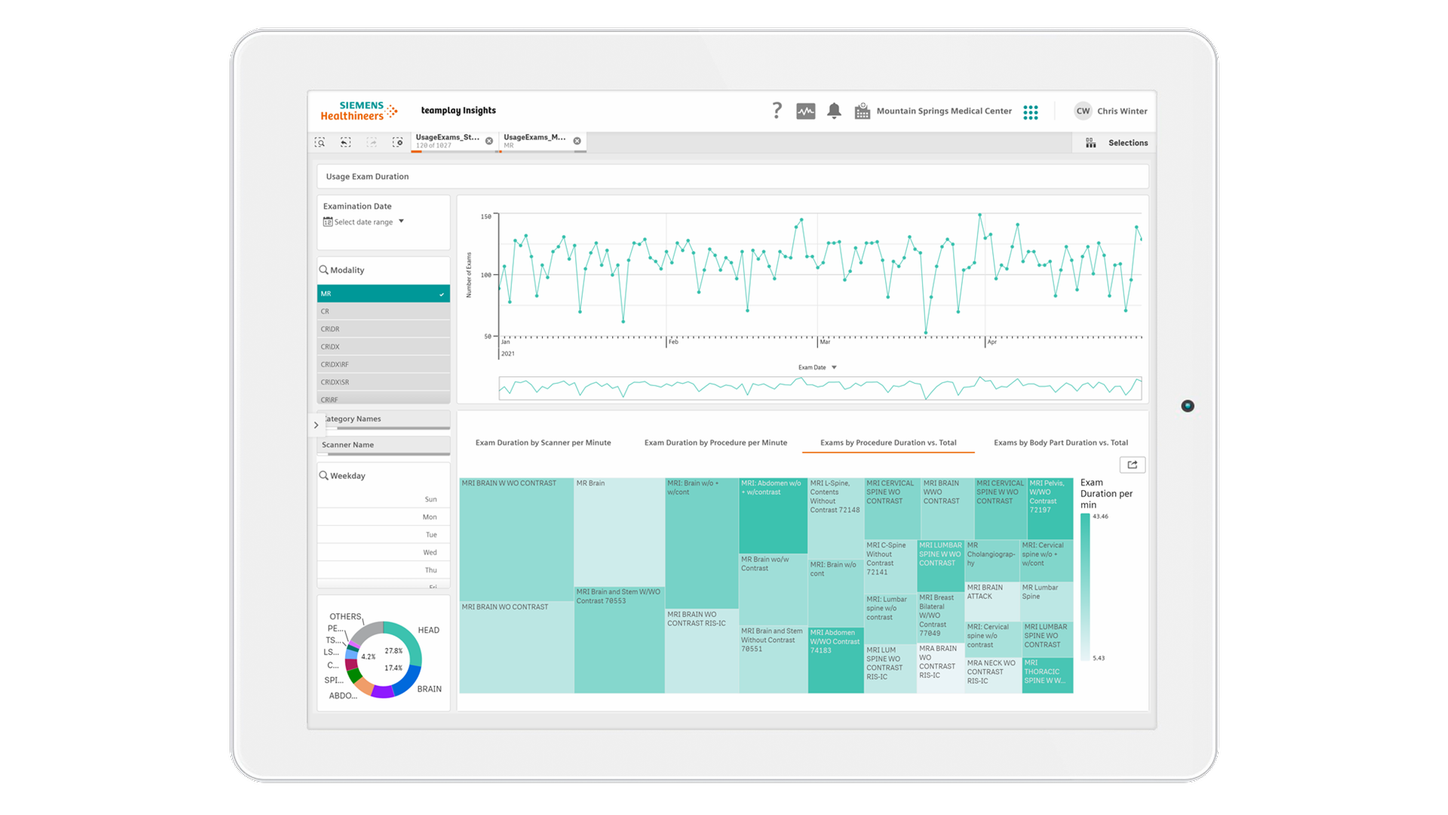Open the help question mark icon
The image size is (1448, 815).
coord(777,111)
